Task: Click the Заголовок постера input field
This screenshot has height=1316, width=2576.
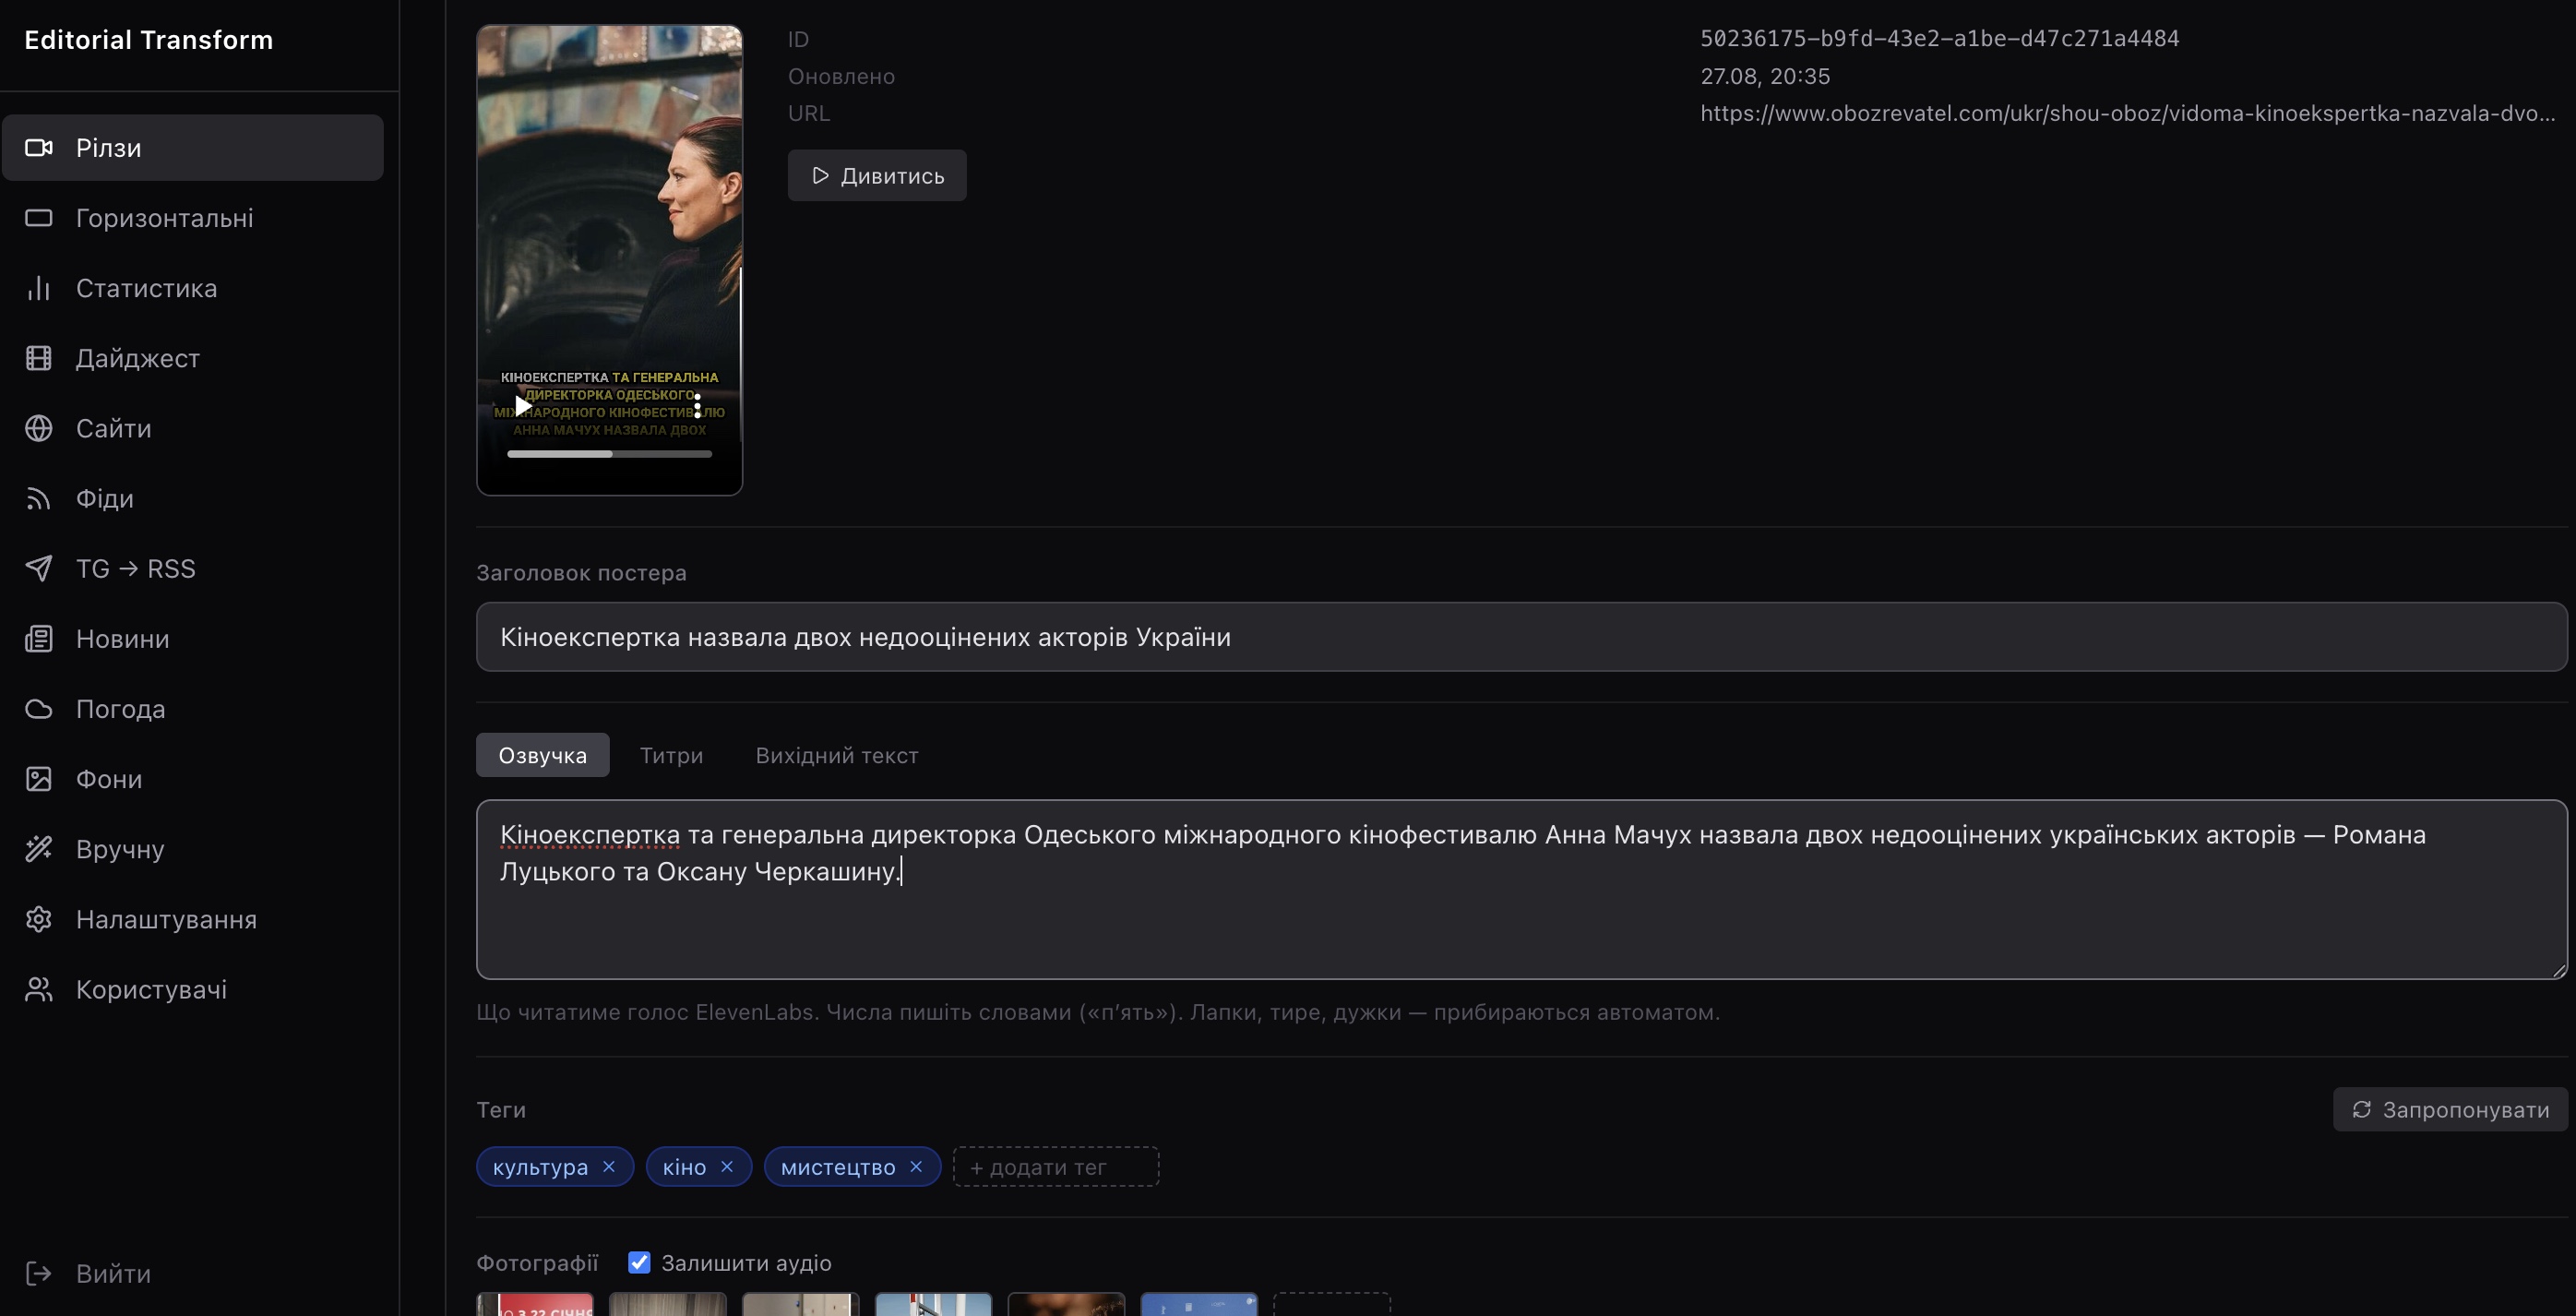Action: (x=1522, y=637)
